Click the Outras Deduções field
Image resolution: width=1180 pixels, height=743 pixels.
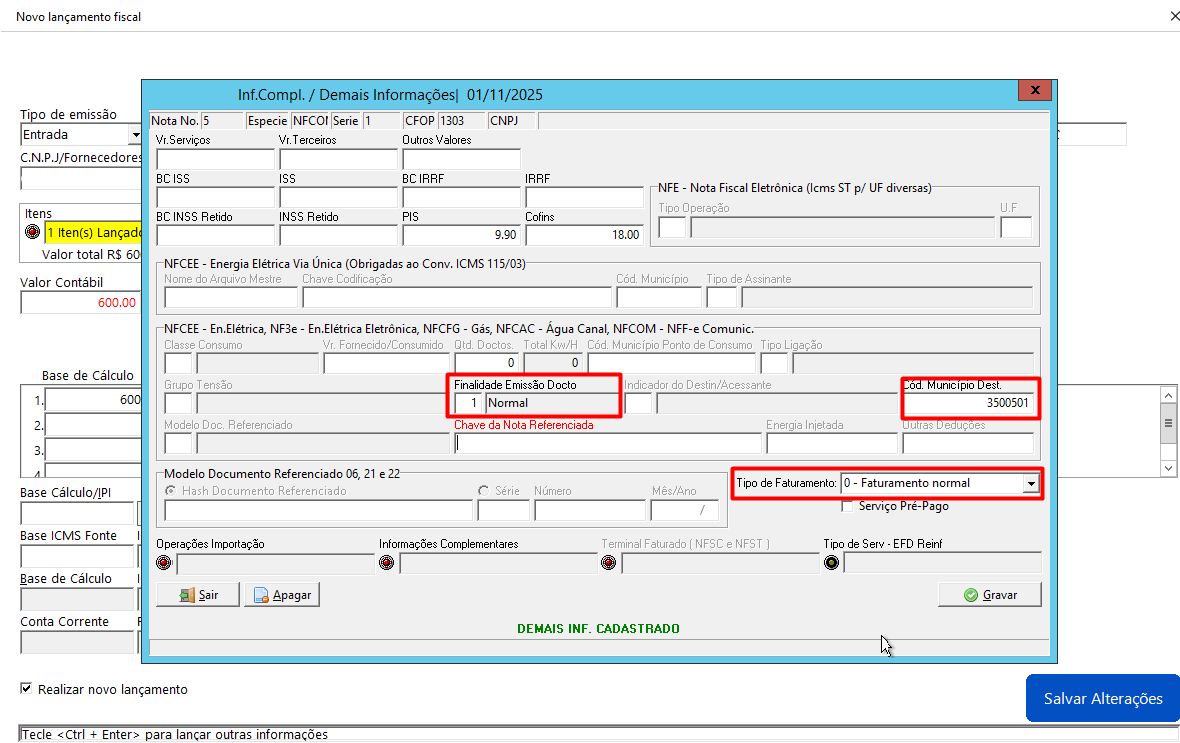pos(968,443)
